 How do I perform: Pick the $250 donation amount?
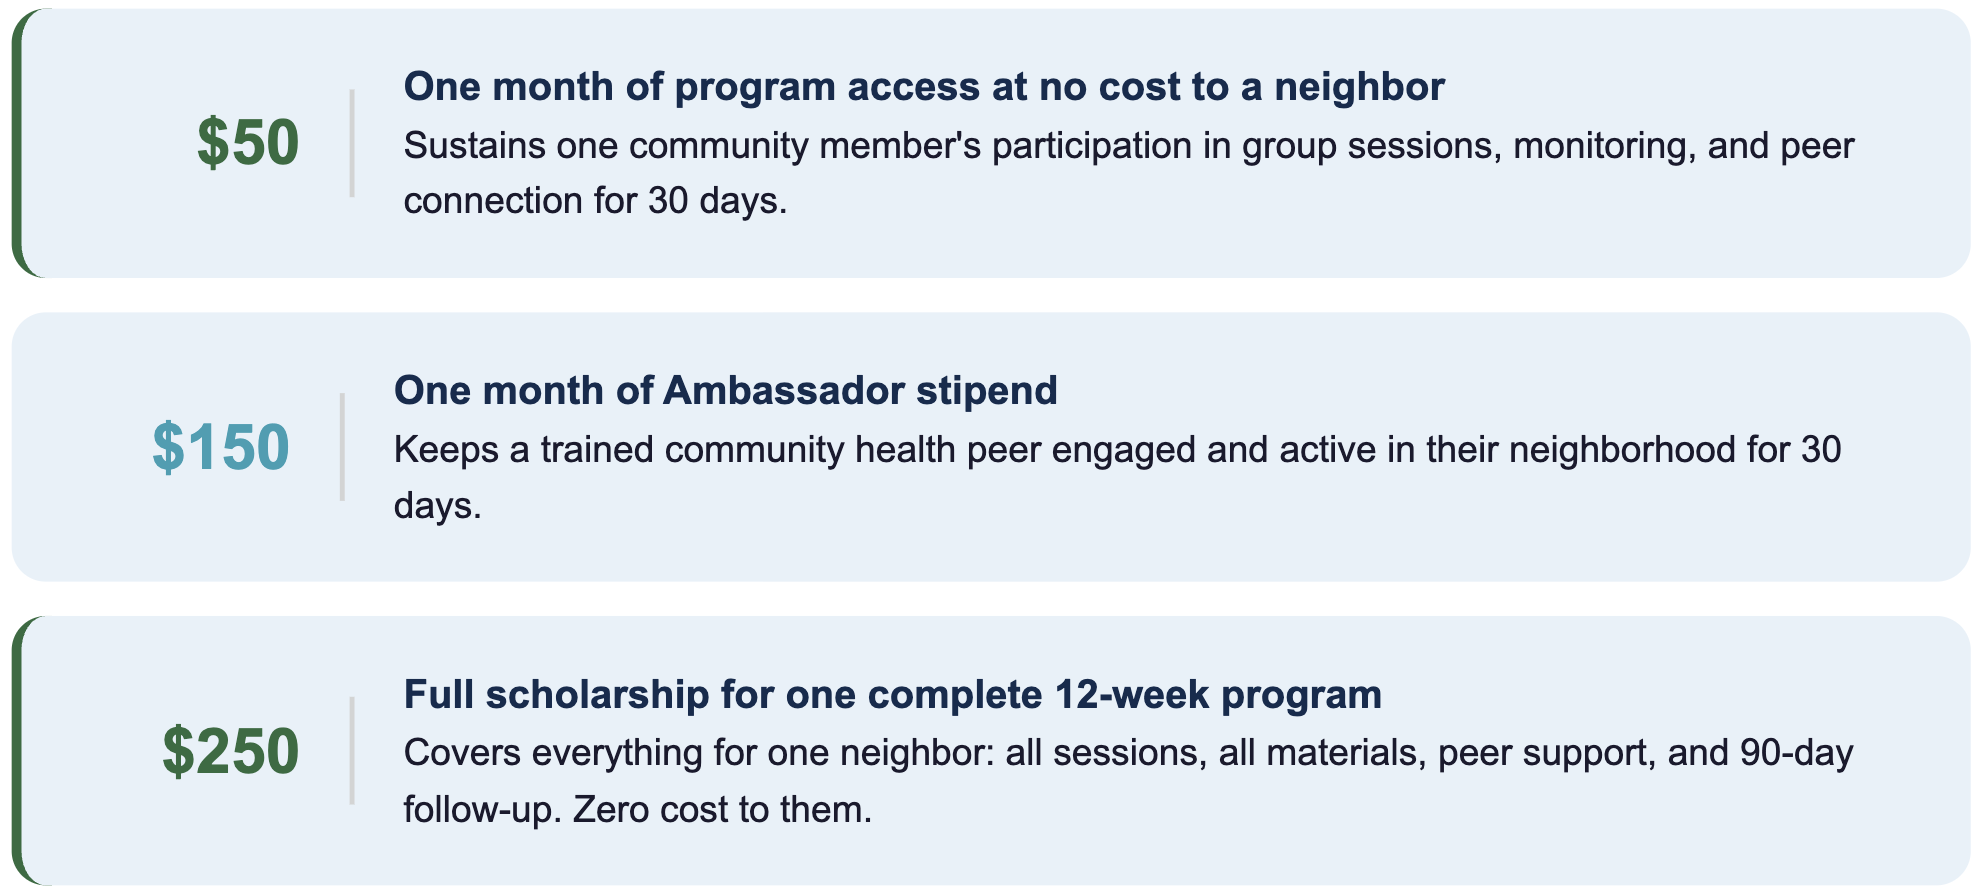231,751
